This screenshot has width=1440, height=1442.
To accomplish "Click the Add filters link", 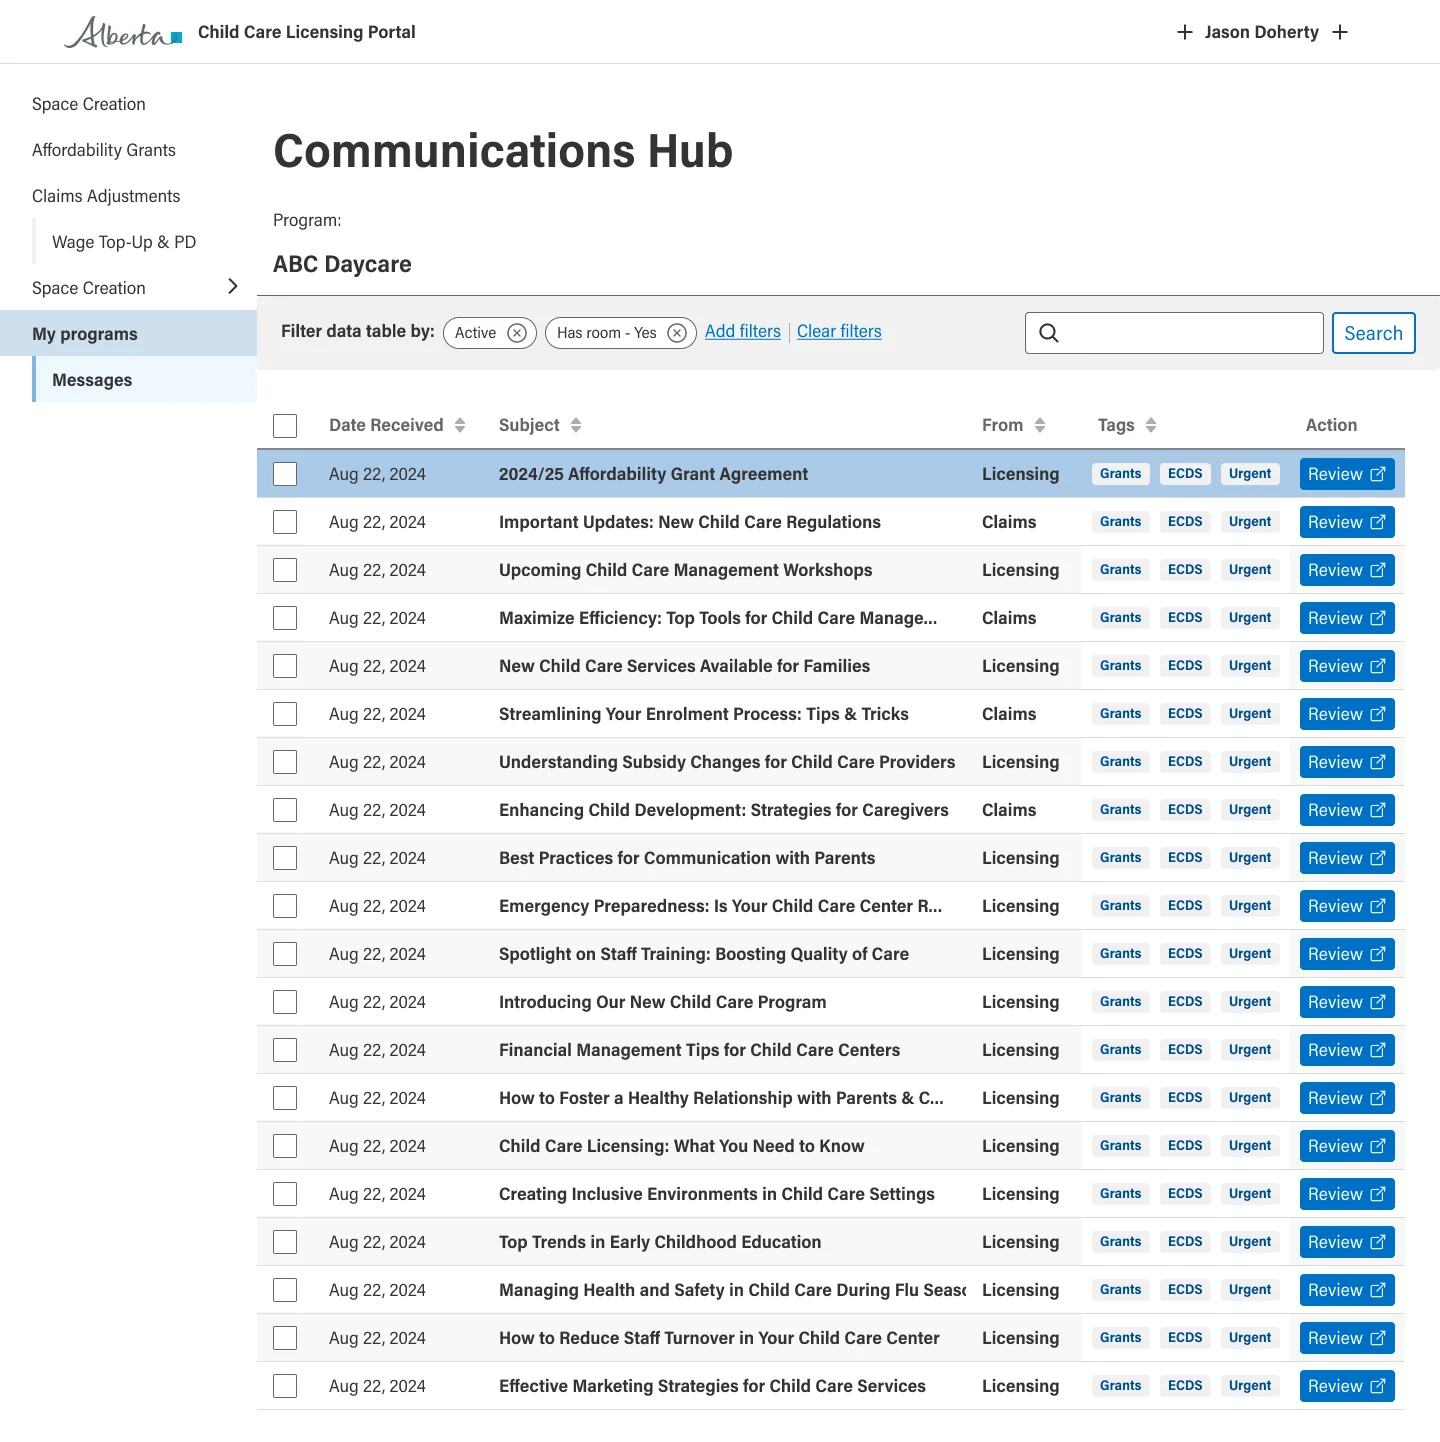I will coord(743,331).
